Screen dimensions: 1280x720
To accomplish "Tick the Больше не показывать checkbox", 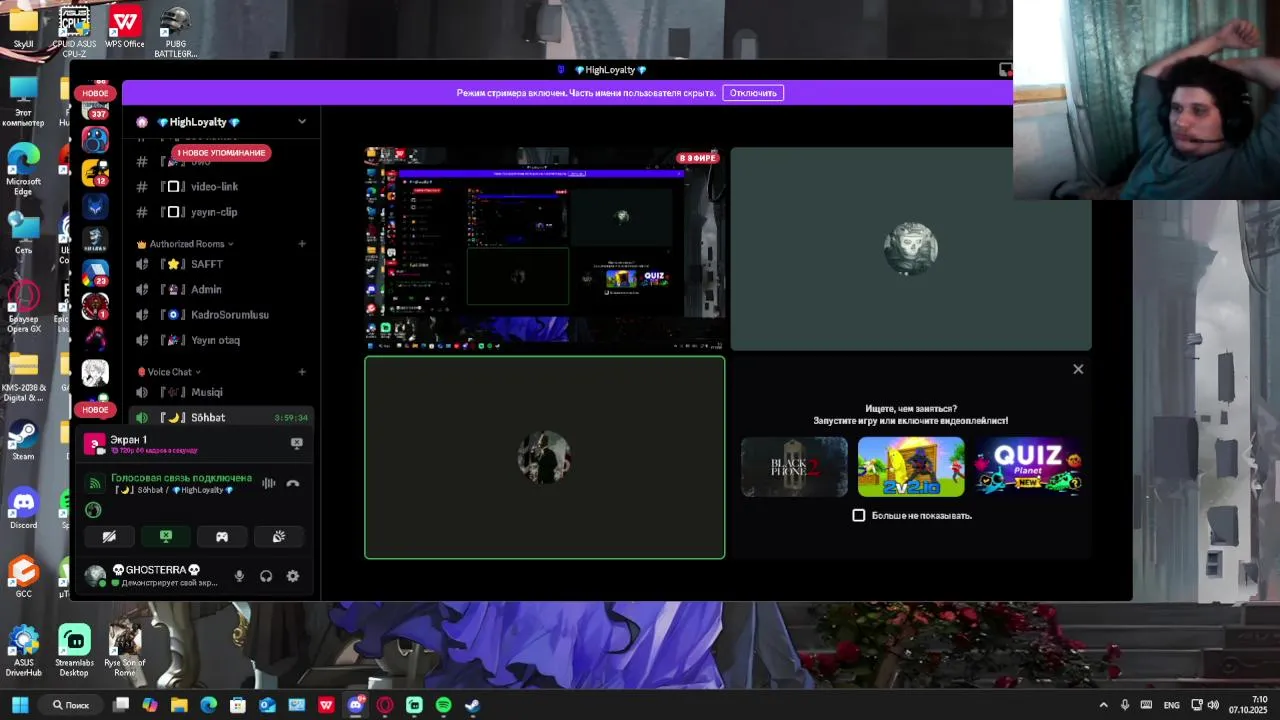I will pyautogui.click(x=858, y=515).
